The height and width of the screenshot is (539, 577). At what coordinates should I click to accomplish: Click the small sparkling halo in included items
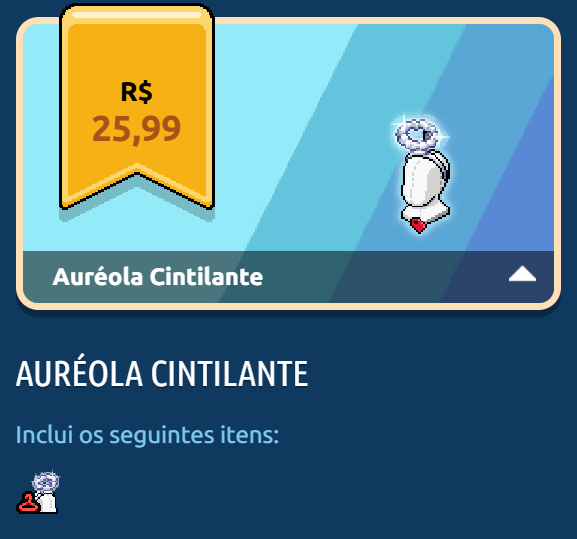coord(46,481)
